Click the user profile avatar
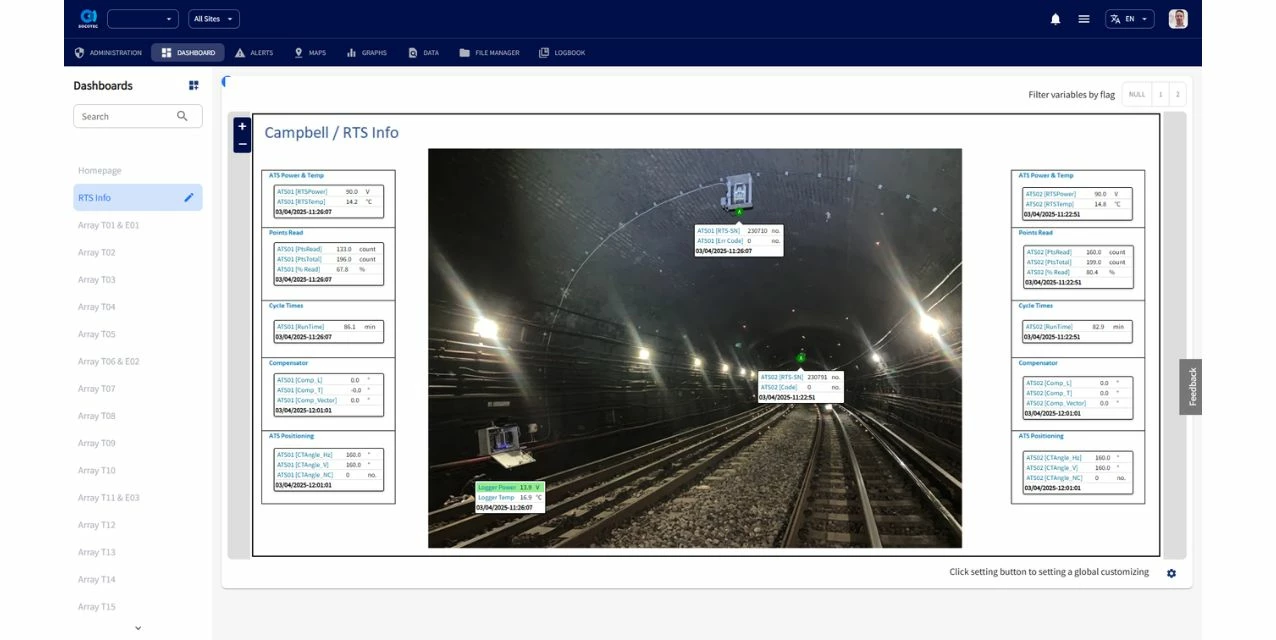1276x640 pixels. pos(1178,19)
